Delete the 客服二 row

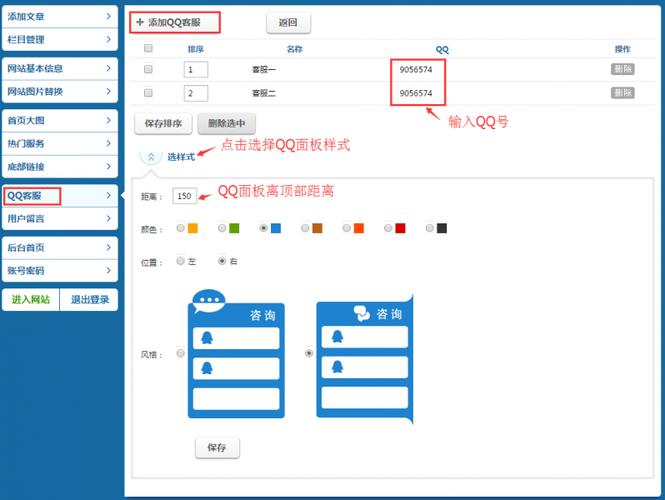(623, 93)
